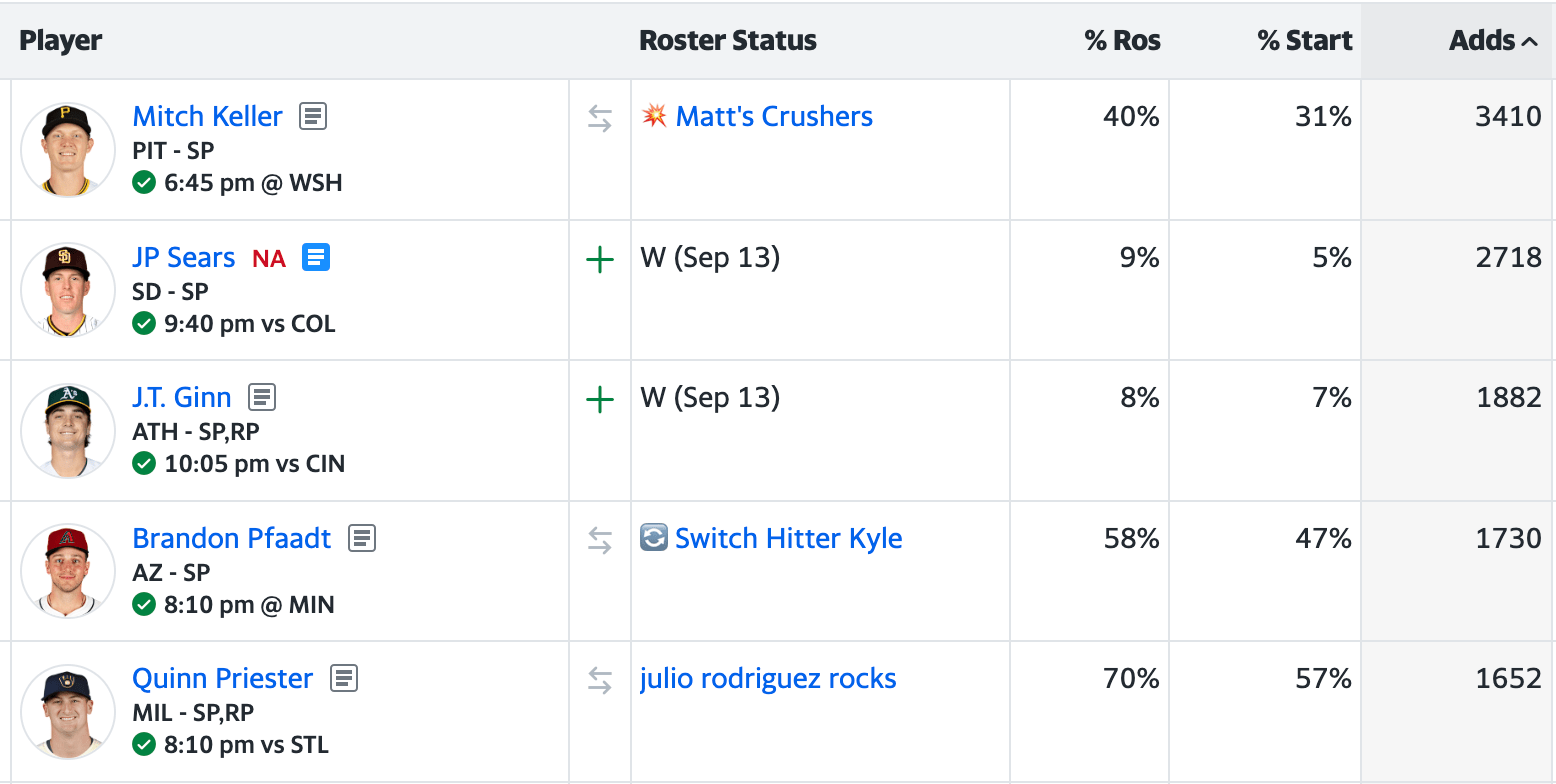Propose trade for Mitch Keller via arrows icon
This screenshot has width=1556, height=784.
click(x=599, y=120)
